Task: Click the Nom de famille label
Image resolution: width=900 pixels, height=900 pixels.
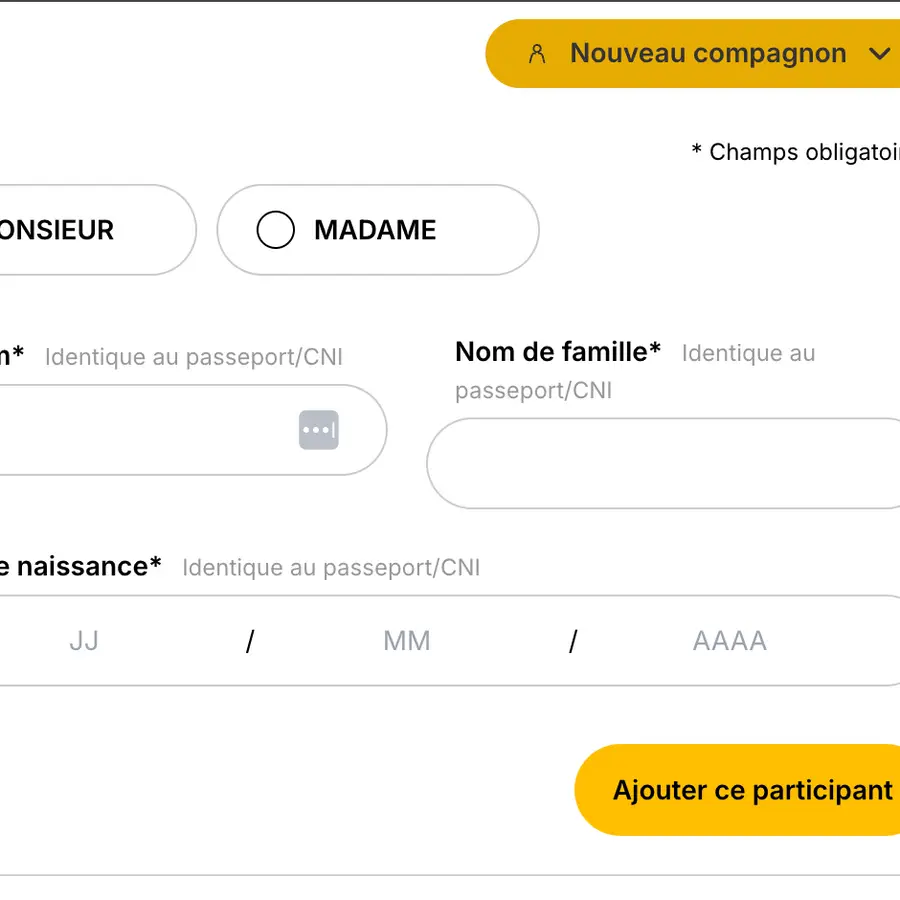Action: pyautogui.click(x=558, y=352)
